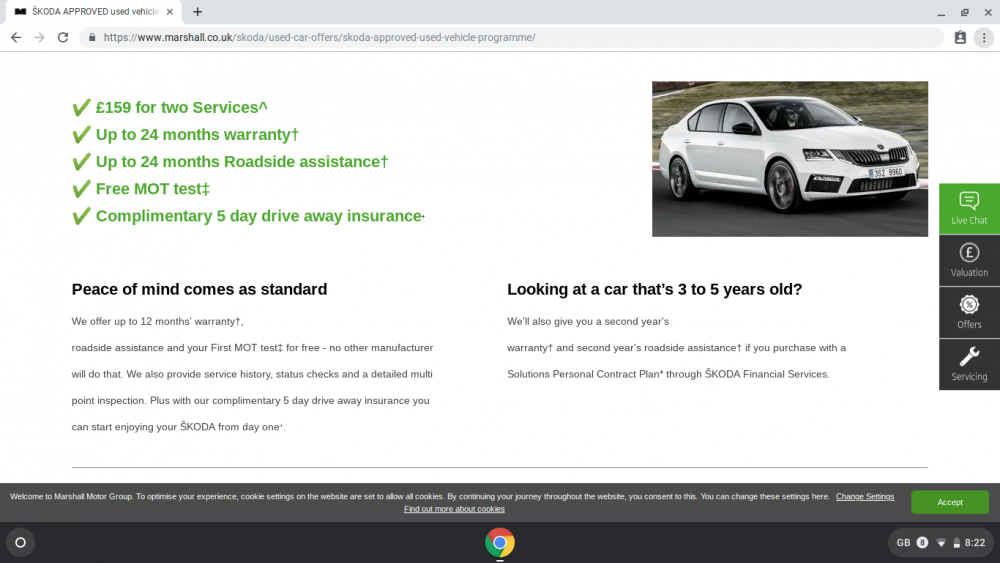This screenshot has width=1000, height=563.
Task: Open Find out more about cookies link
Action: tap(454, 509)
